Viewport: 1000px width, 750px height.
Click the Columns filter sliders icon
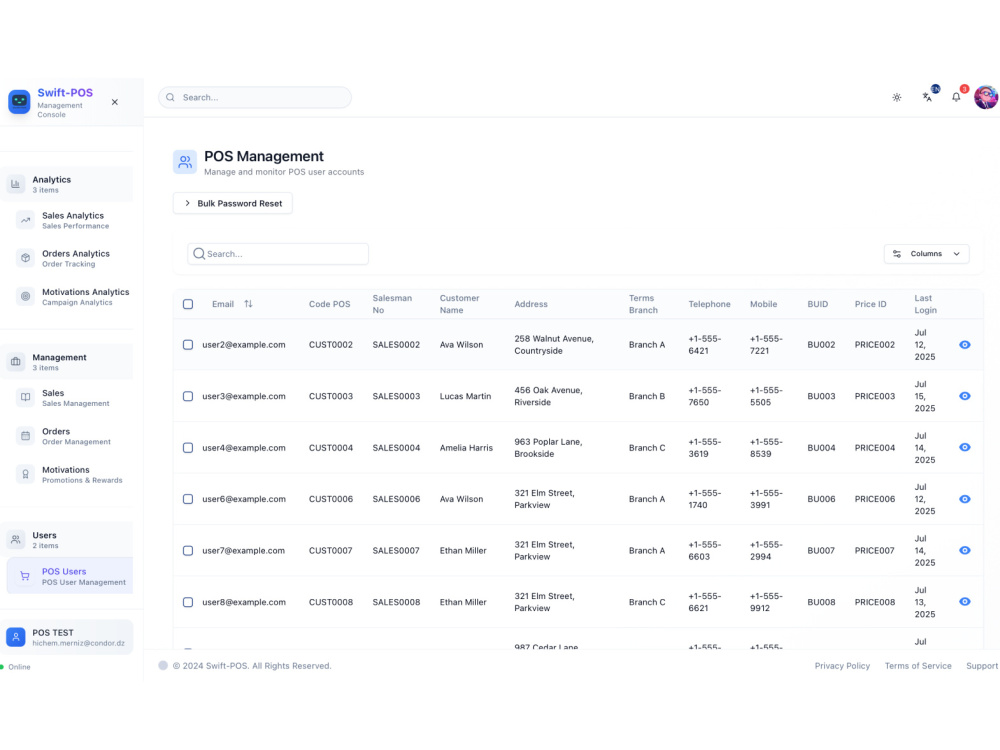(897, 254)
